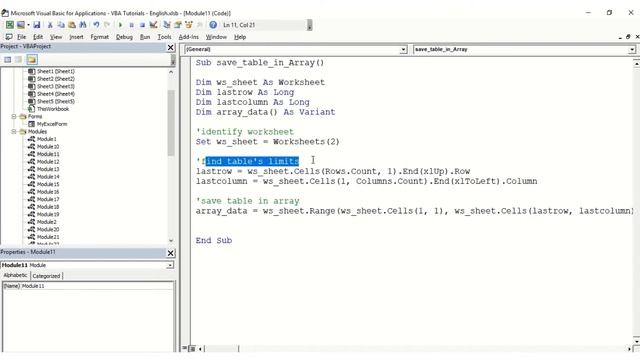
Task: Select ThisWorkbook in project tree
Action: tap(53, 109)
